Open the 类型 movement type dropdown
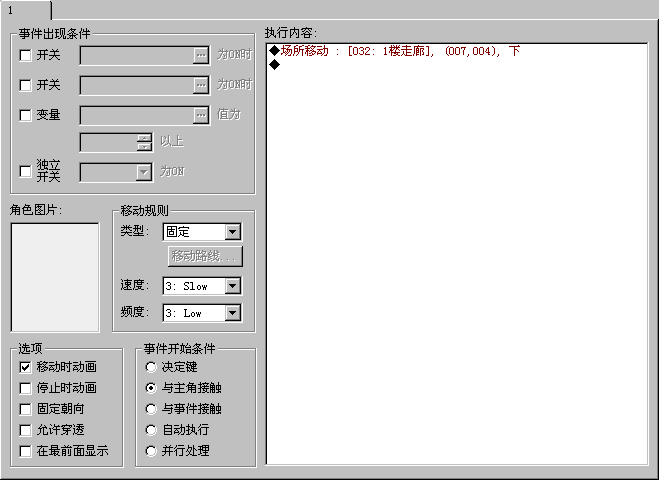The height and width of the screenshot is (480, 659). click(x=232, y=232)
